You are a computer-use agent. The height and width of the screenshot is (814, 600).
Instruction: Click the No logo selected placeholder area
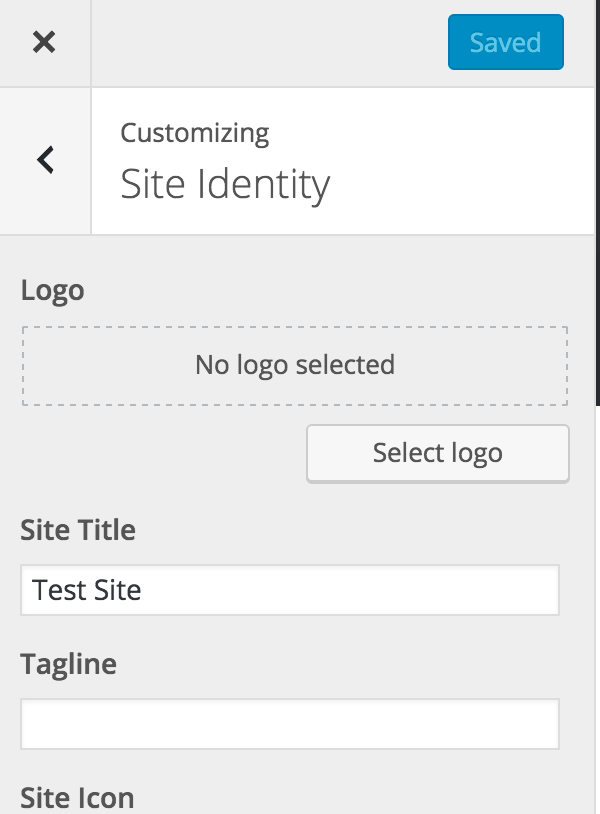click(x=294, y=365)
